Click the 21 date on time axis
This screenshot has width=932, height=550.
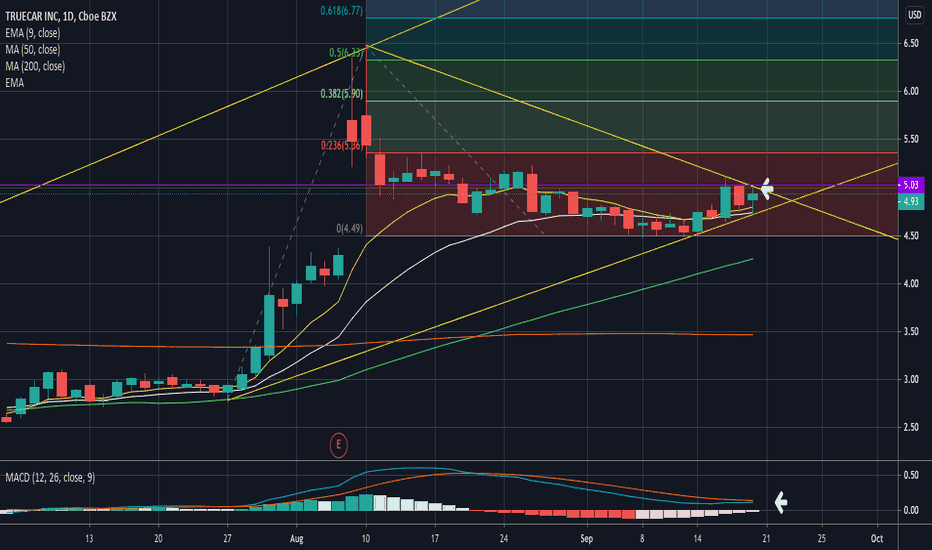(x=766, y=539)
